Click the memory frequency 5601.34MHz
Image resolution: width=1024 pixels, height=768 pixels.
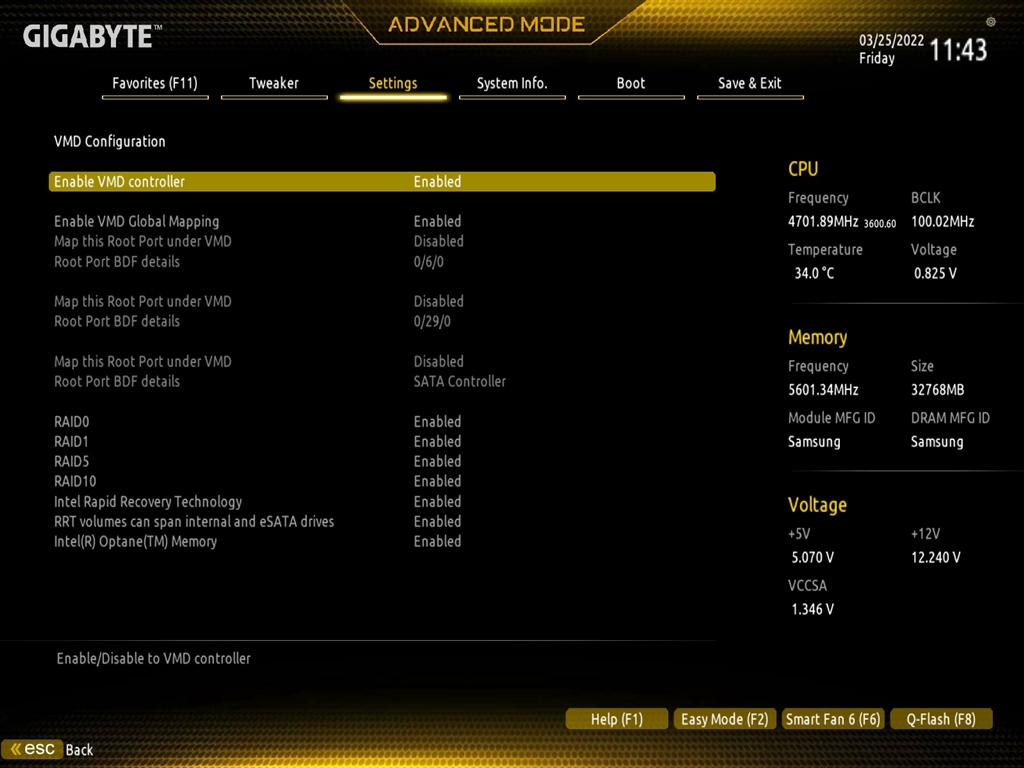click(823, 390)
